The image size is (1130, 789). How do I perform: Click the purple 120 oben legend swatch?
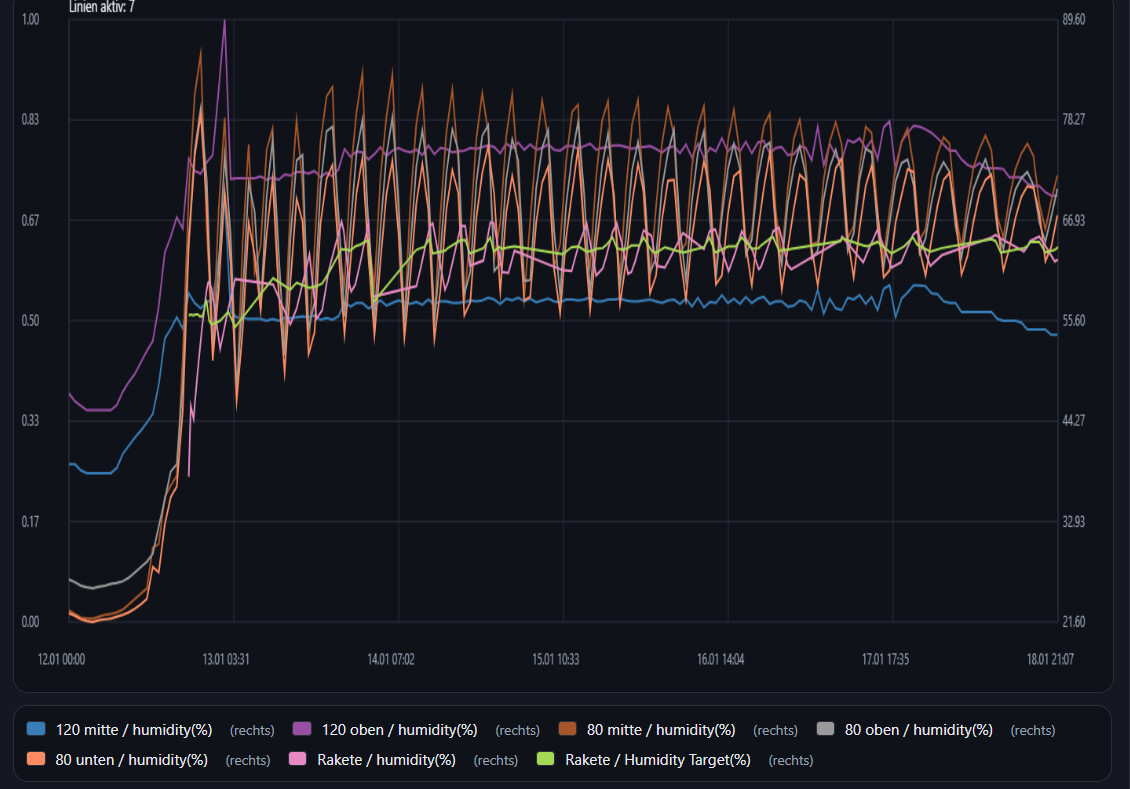pos(303,730)
